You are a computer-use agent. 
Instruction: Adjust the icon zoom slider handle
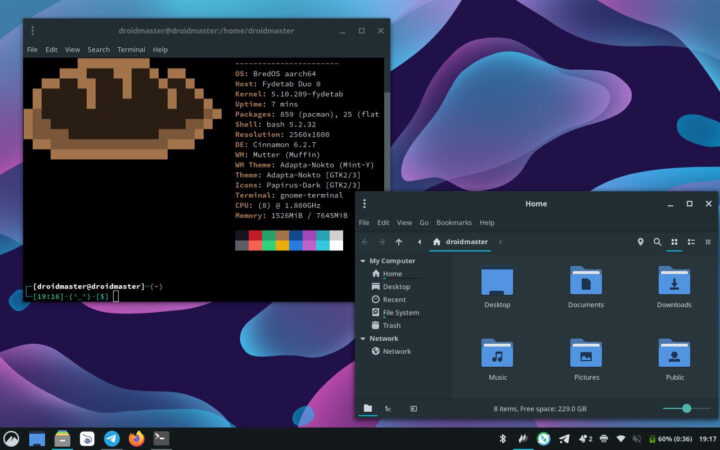[x=686, y=408]
